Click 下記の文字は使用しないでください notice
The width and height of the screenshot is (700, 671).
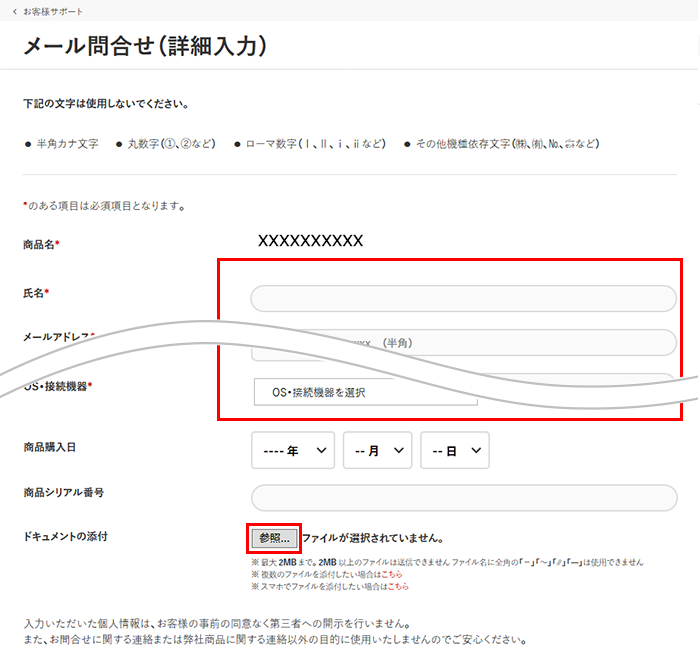pos(106,104)
